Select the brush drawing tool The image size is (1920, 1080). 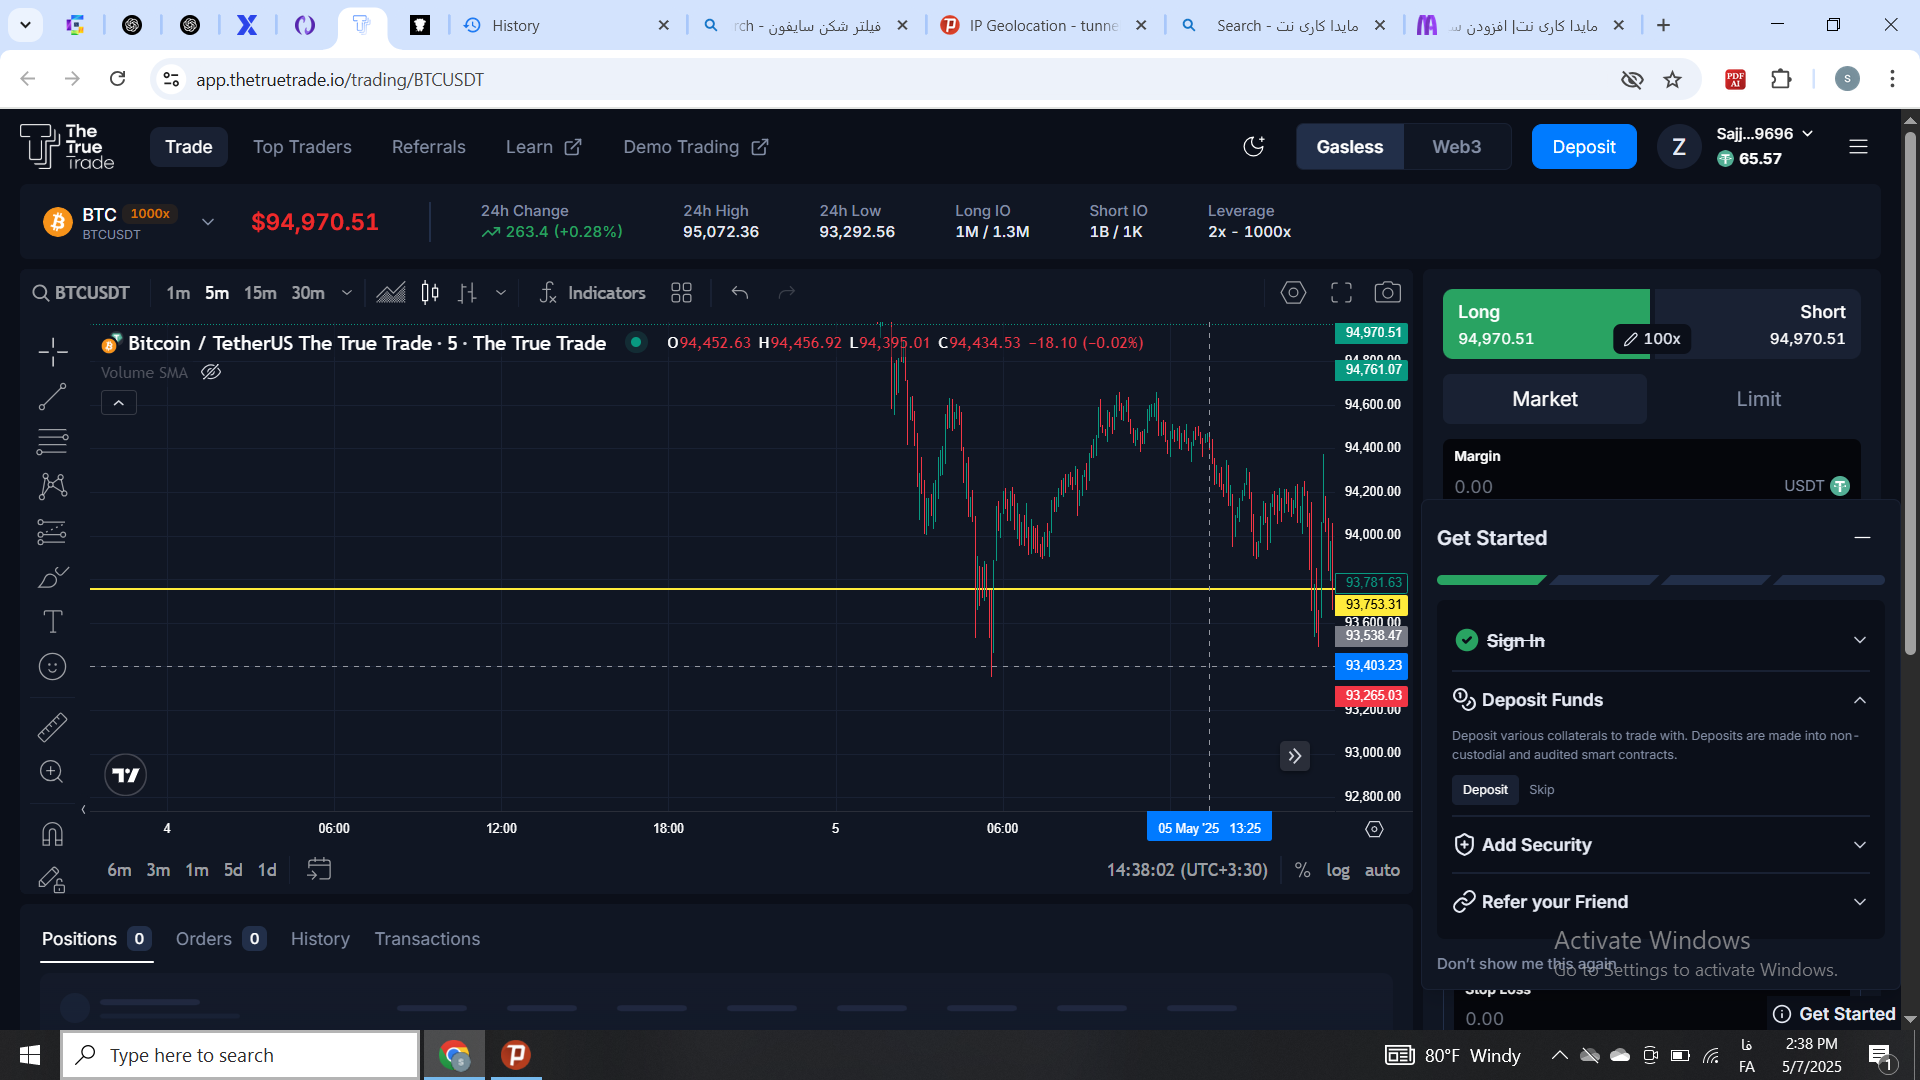53,577
